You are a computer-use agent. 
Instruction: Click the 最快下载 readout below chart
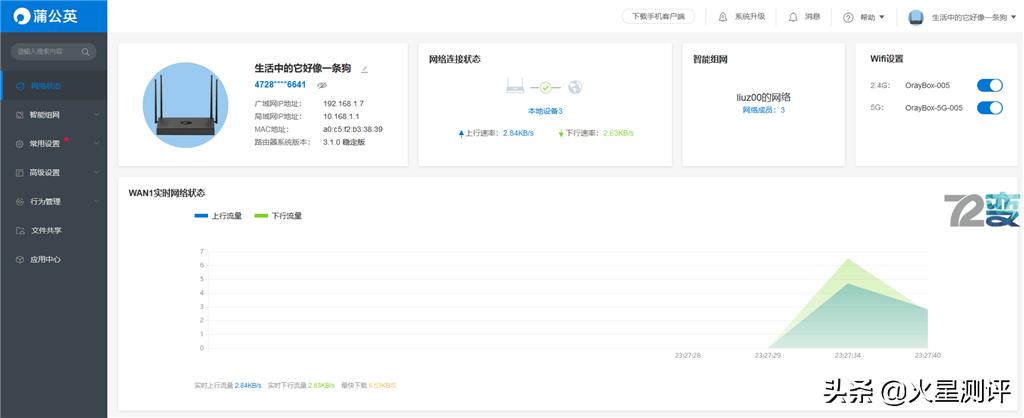tap(368, 386)
